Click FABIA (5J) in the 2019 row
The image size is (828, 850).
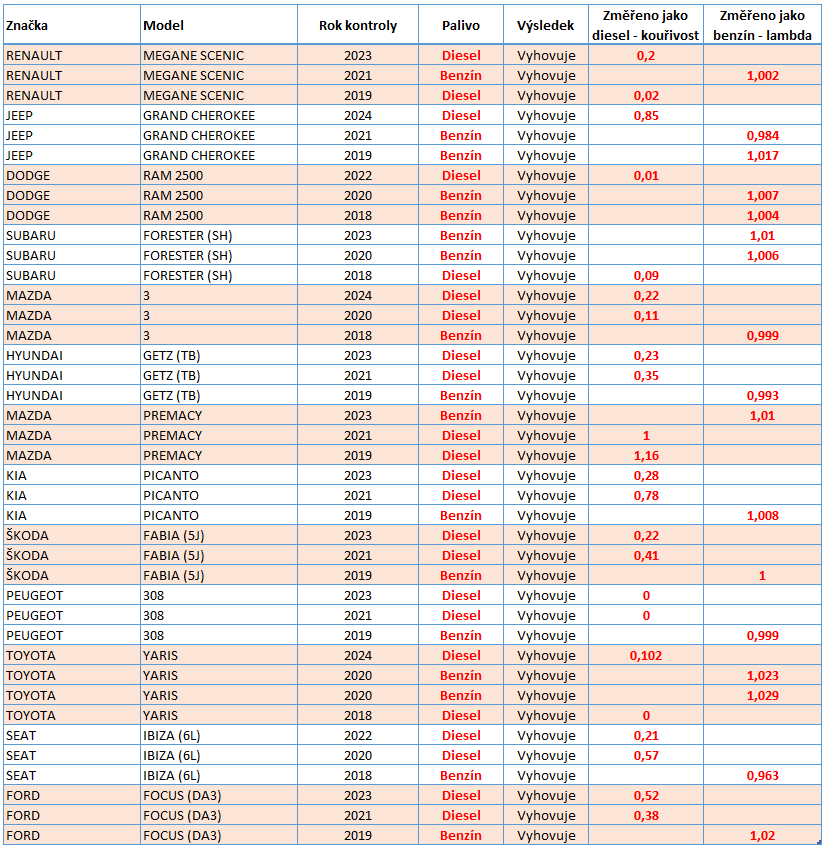click(174, 576)
